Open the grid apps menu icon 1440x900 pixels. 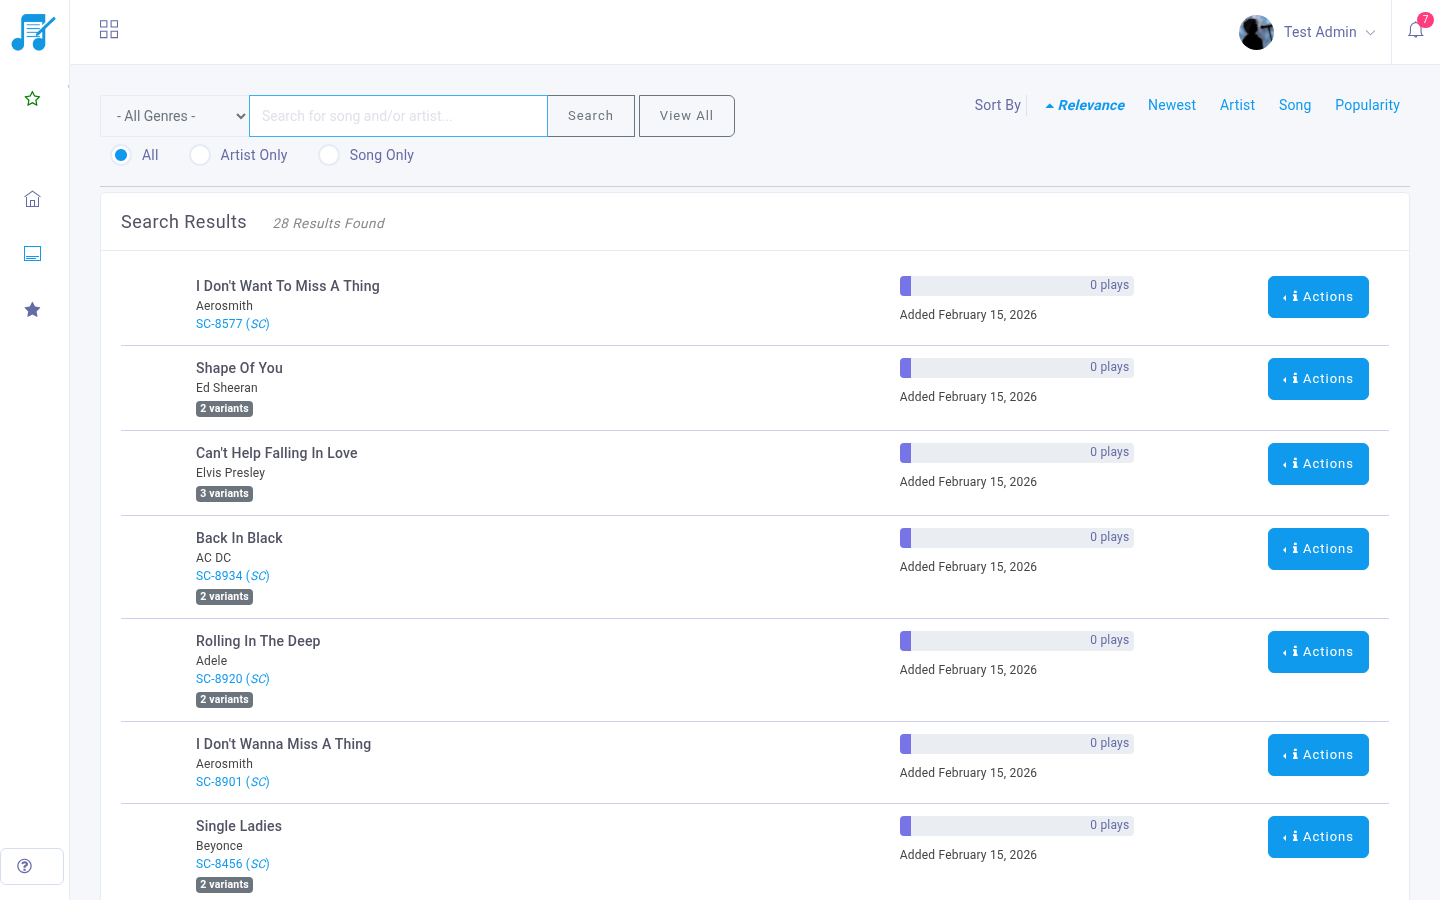pyautogui.click(x=109, y=30)
